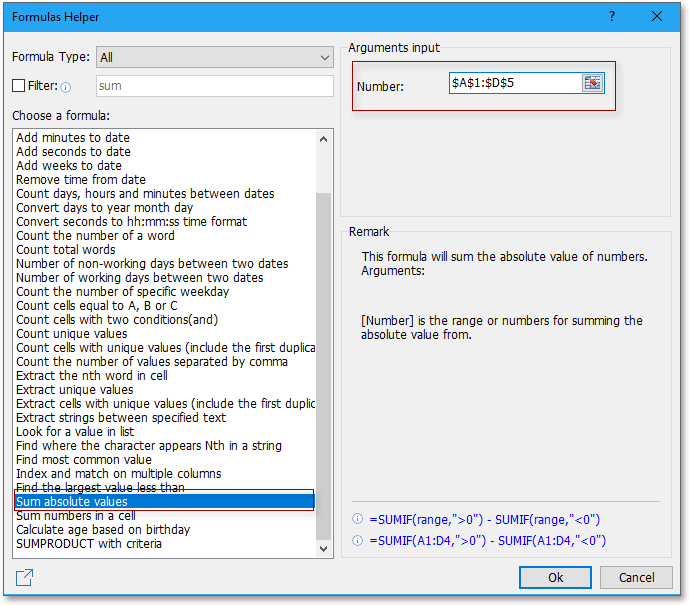The height and width of the screenshot is (606, 690).
Task: Choose 'SUMPRODUCT with criteria' from the list
Action: point(88,543)
